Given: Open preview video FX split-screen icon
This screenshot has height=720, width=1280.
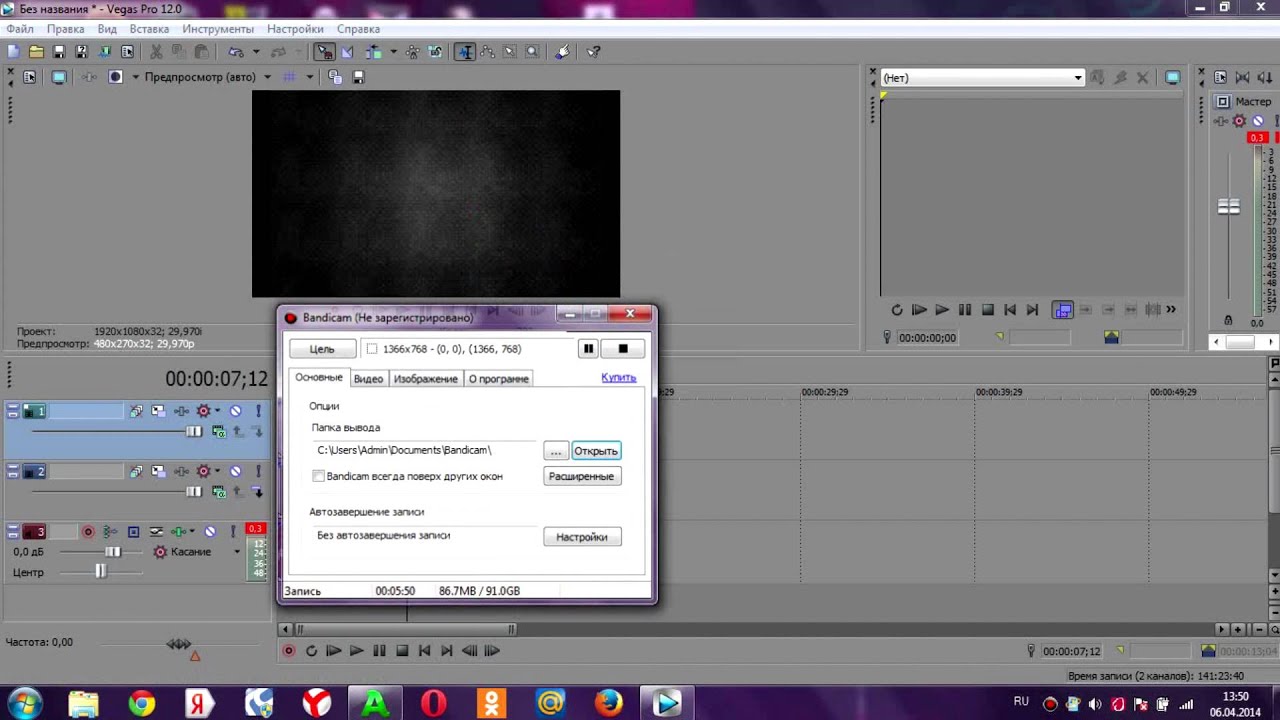Looking at the screenshot, I should 115,77.
